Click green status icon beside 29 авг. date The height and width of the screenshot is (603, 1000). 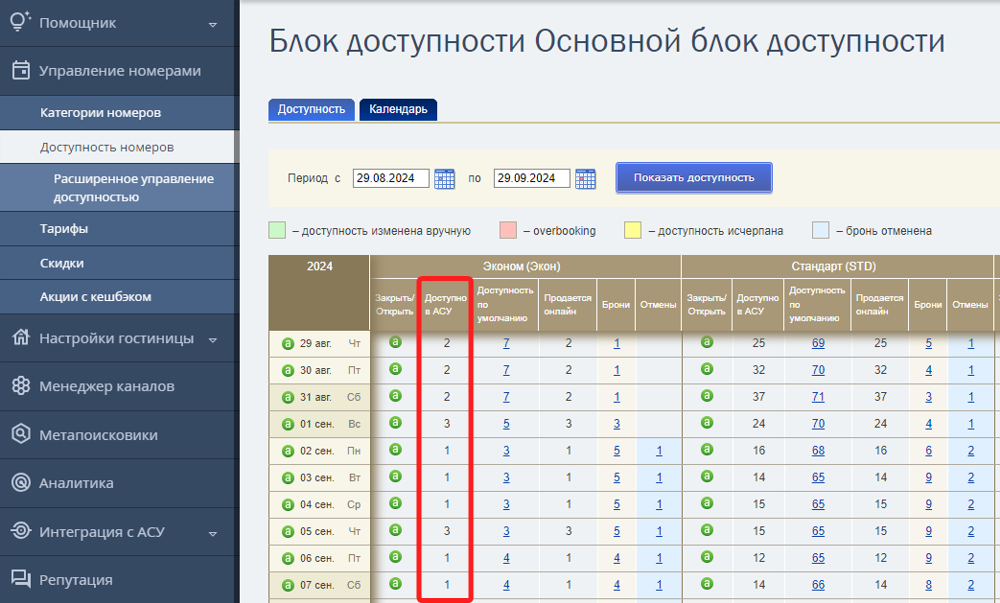[x=288, y=344]
